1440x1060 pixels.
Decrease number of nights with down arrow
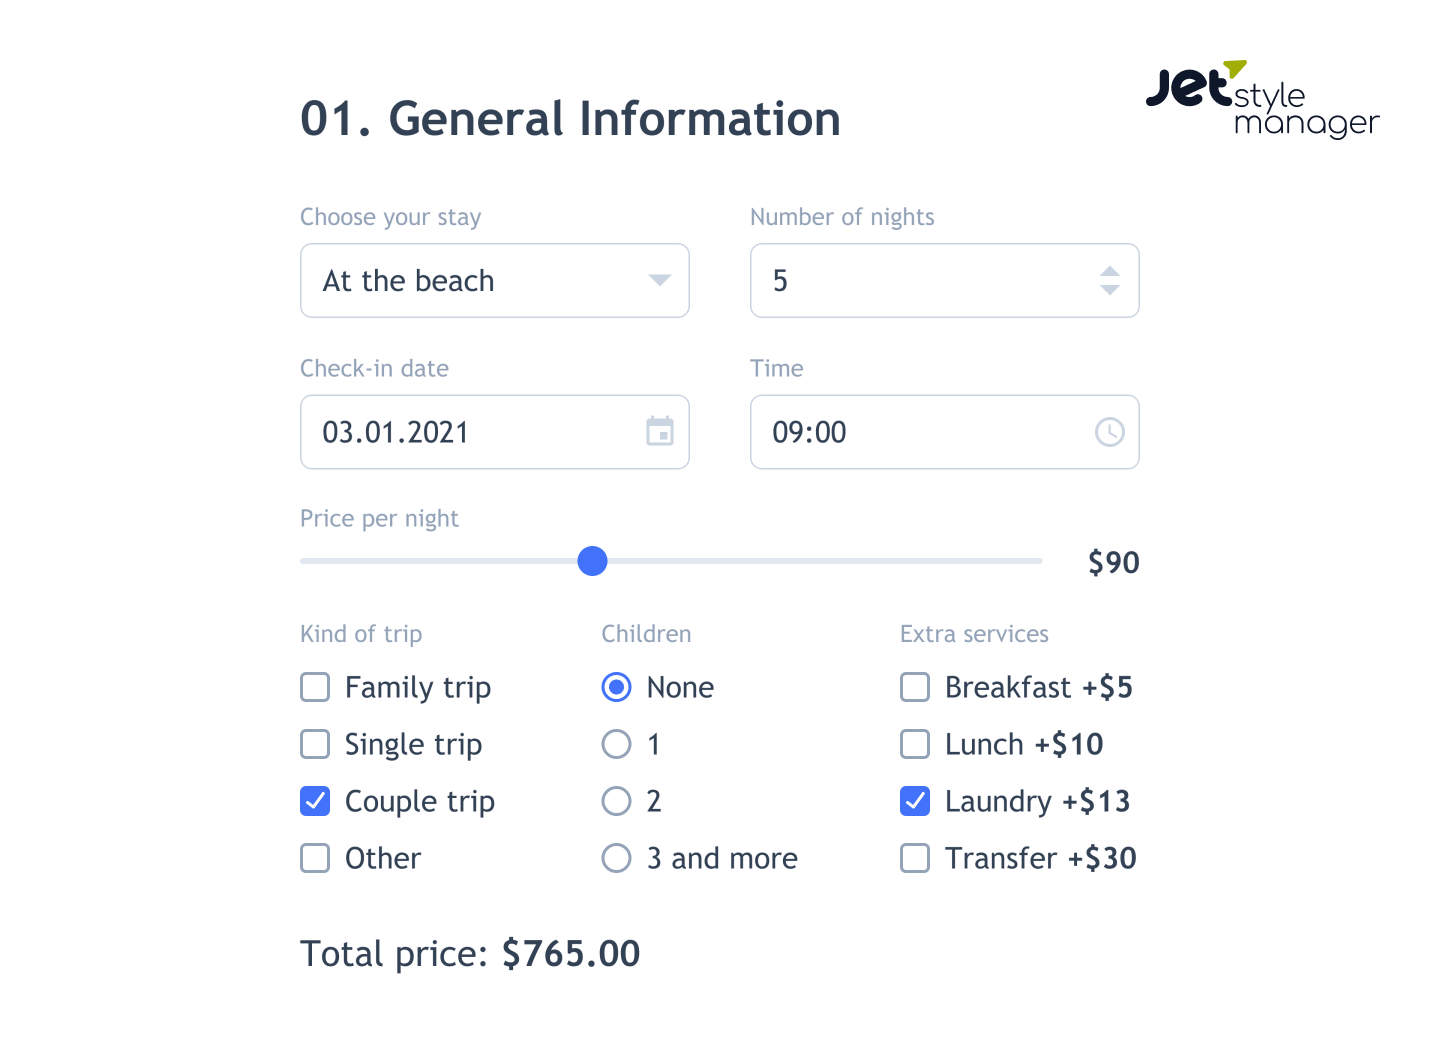coord(1110,290)
